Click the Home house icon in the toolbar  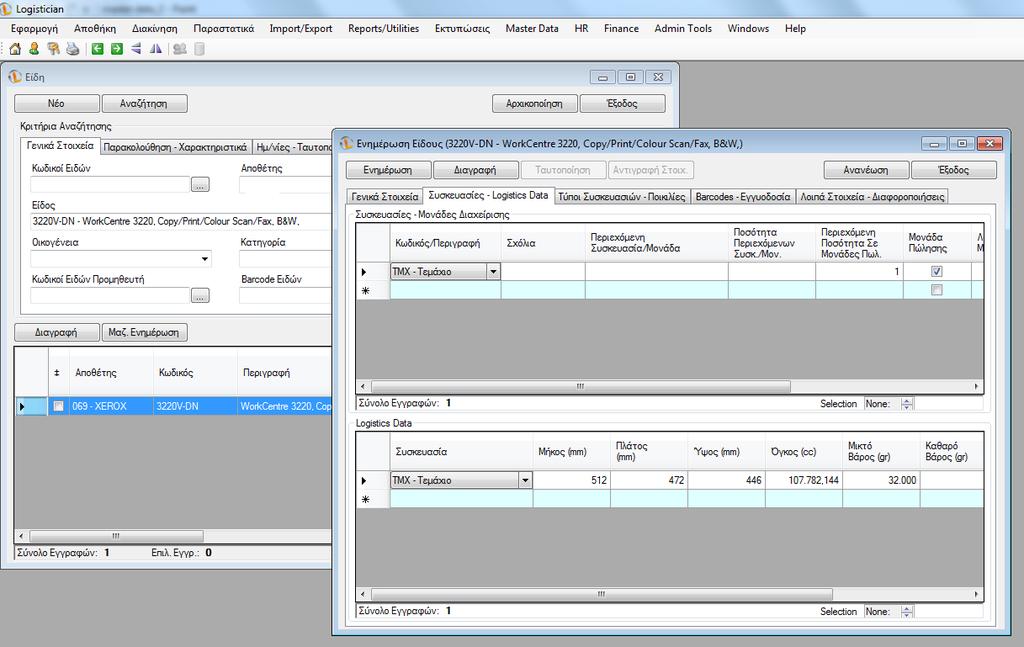click(15, 49)
